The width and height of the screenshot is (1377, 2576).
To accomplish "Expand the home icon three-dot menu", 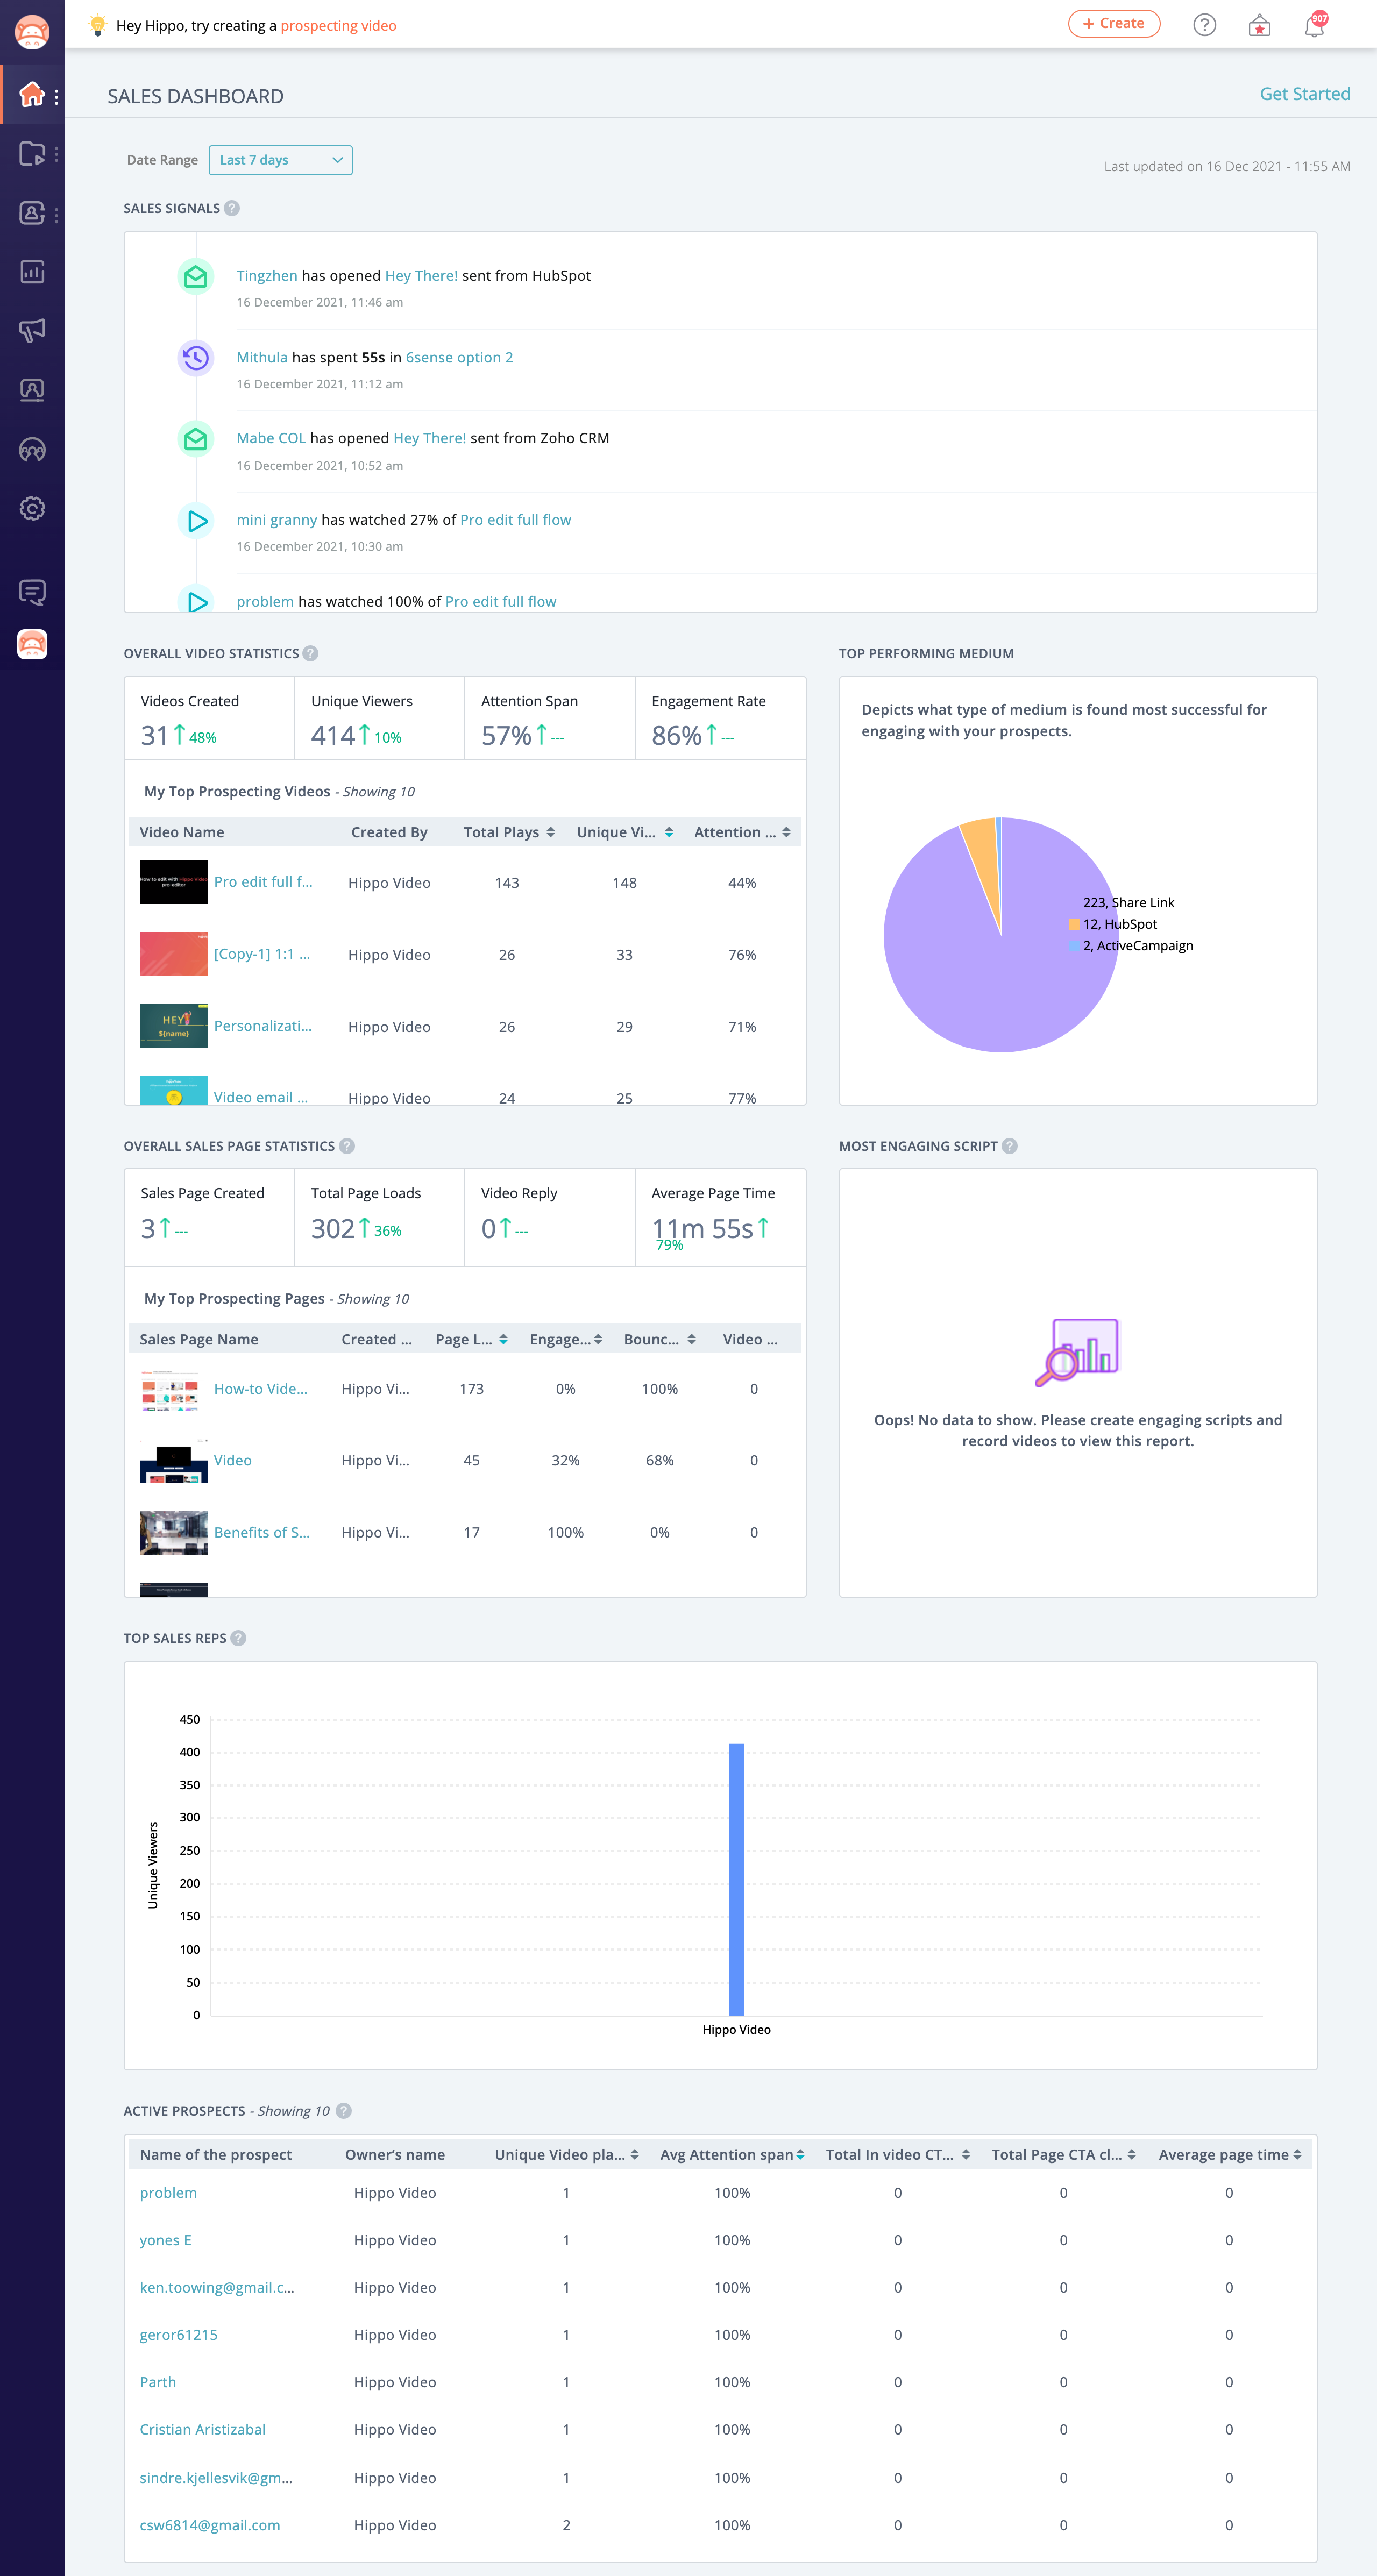I will (x=57, y=97).
